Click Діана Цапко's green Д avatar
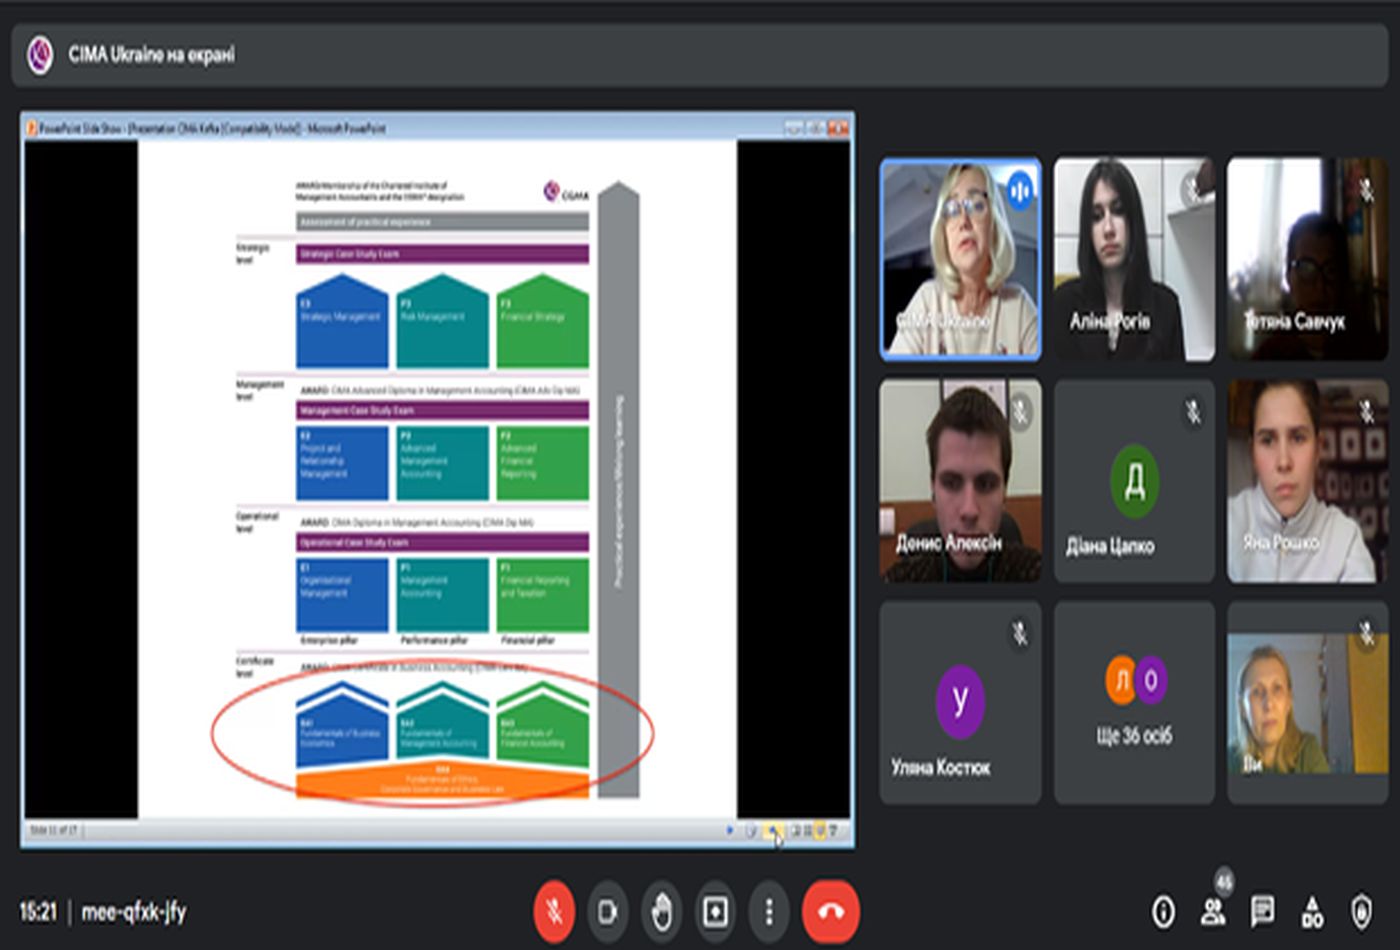The width and height of the screenshot is (1400, 950). pos(1134,481)
